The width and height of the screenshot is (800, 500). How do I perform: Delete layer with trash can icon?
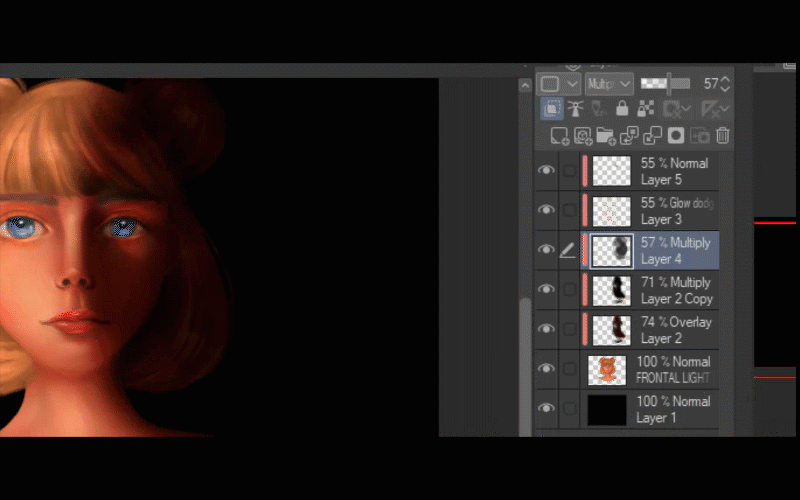[x=723, y=136]
